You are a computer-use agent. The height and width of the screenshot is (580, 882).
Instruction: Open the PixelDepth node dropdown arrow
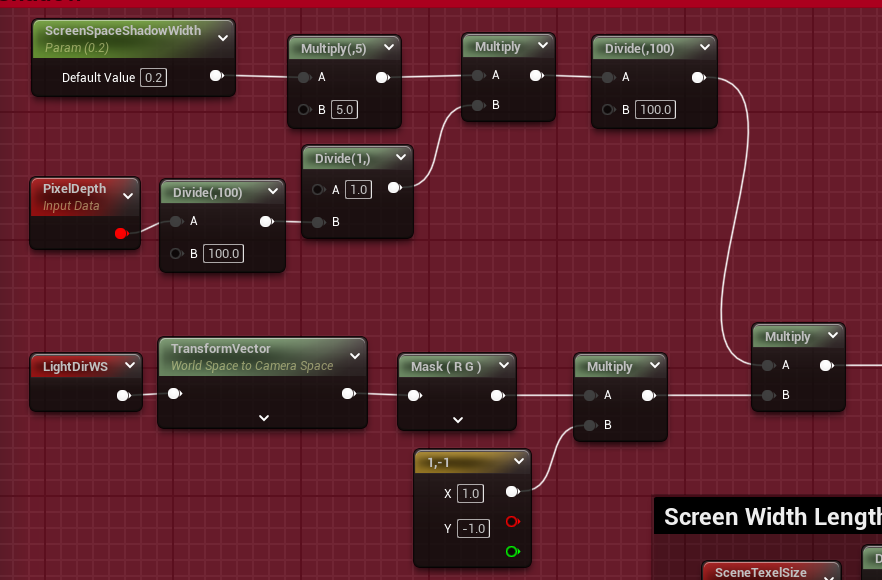128,196
